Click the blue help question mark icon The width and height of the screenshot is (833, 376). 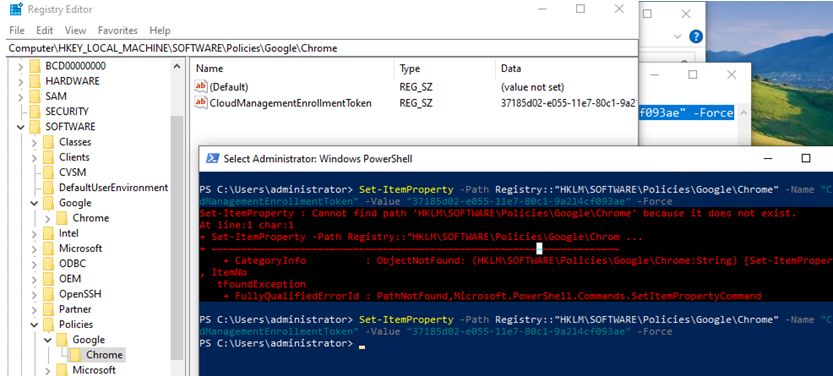[695, 37]
